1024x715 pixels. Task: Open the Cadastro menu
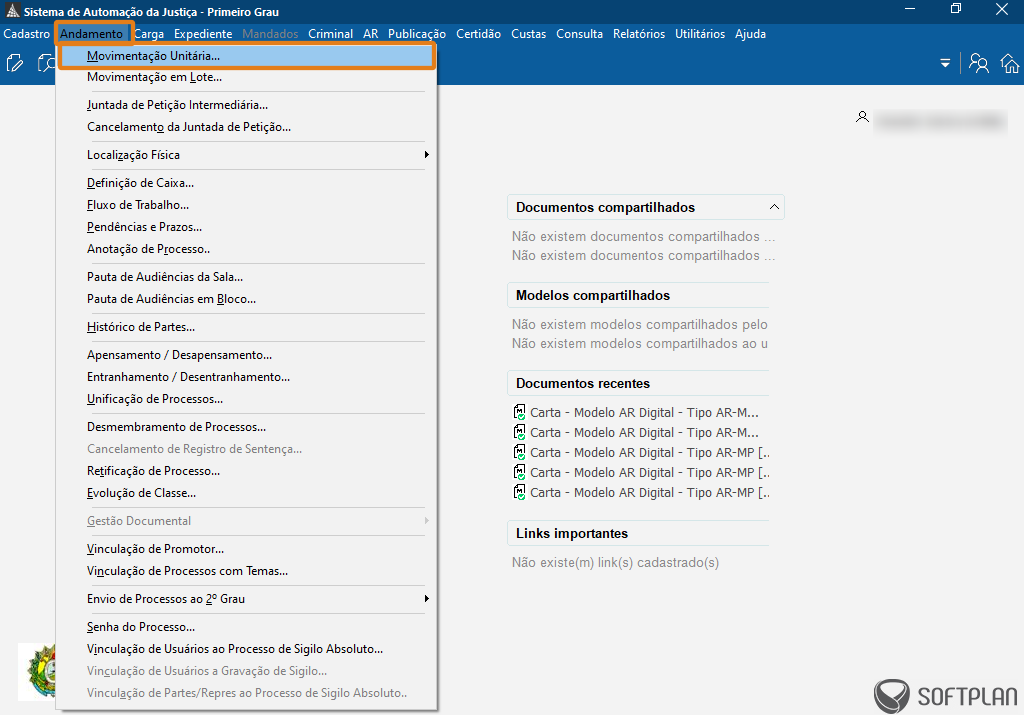tap(26, 34)
